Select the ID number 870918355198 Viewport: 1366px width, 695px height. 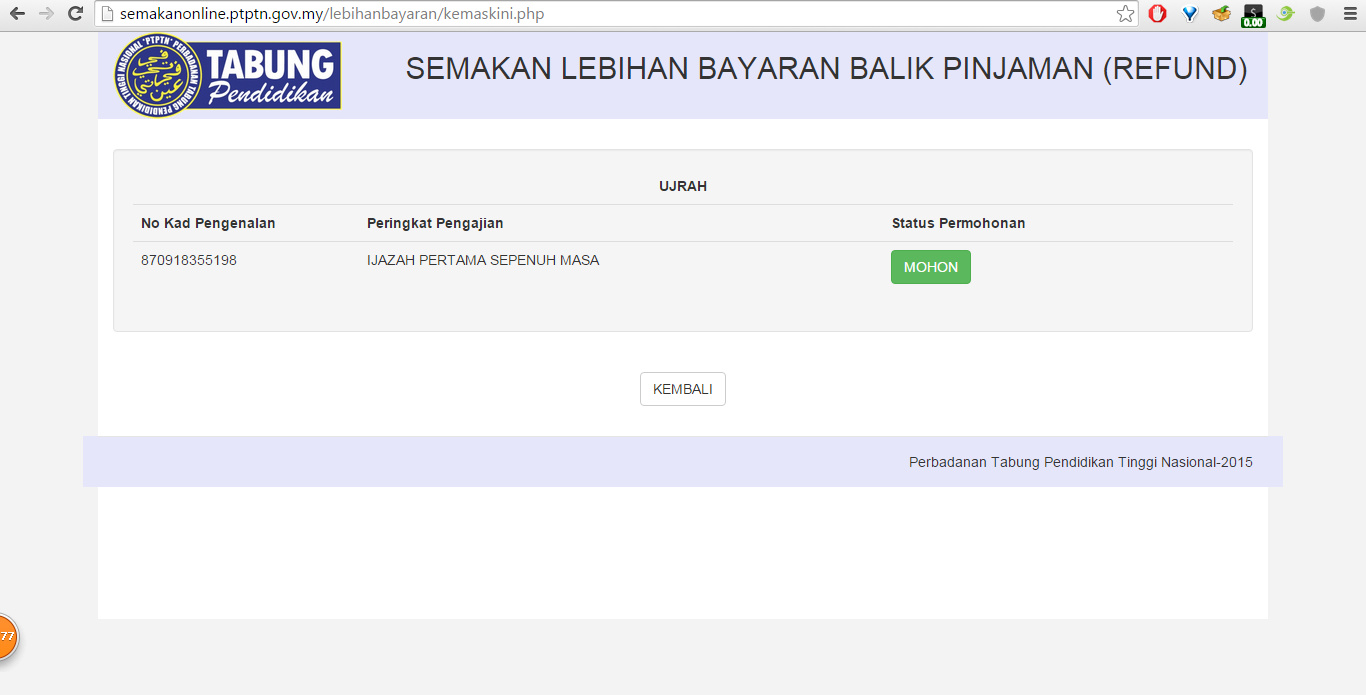[x=189, y=261]
